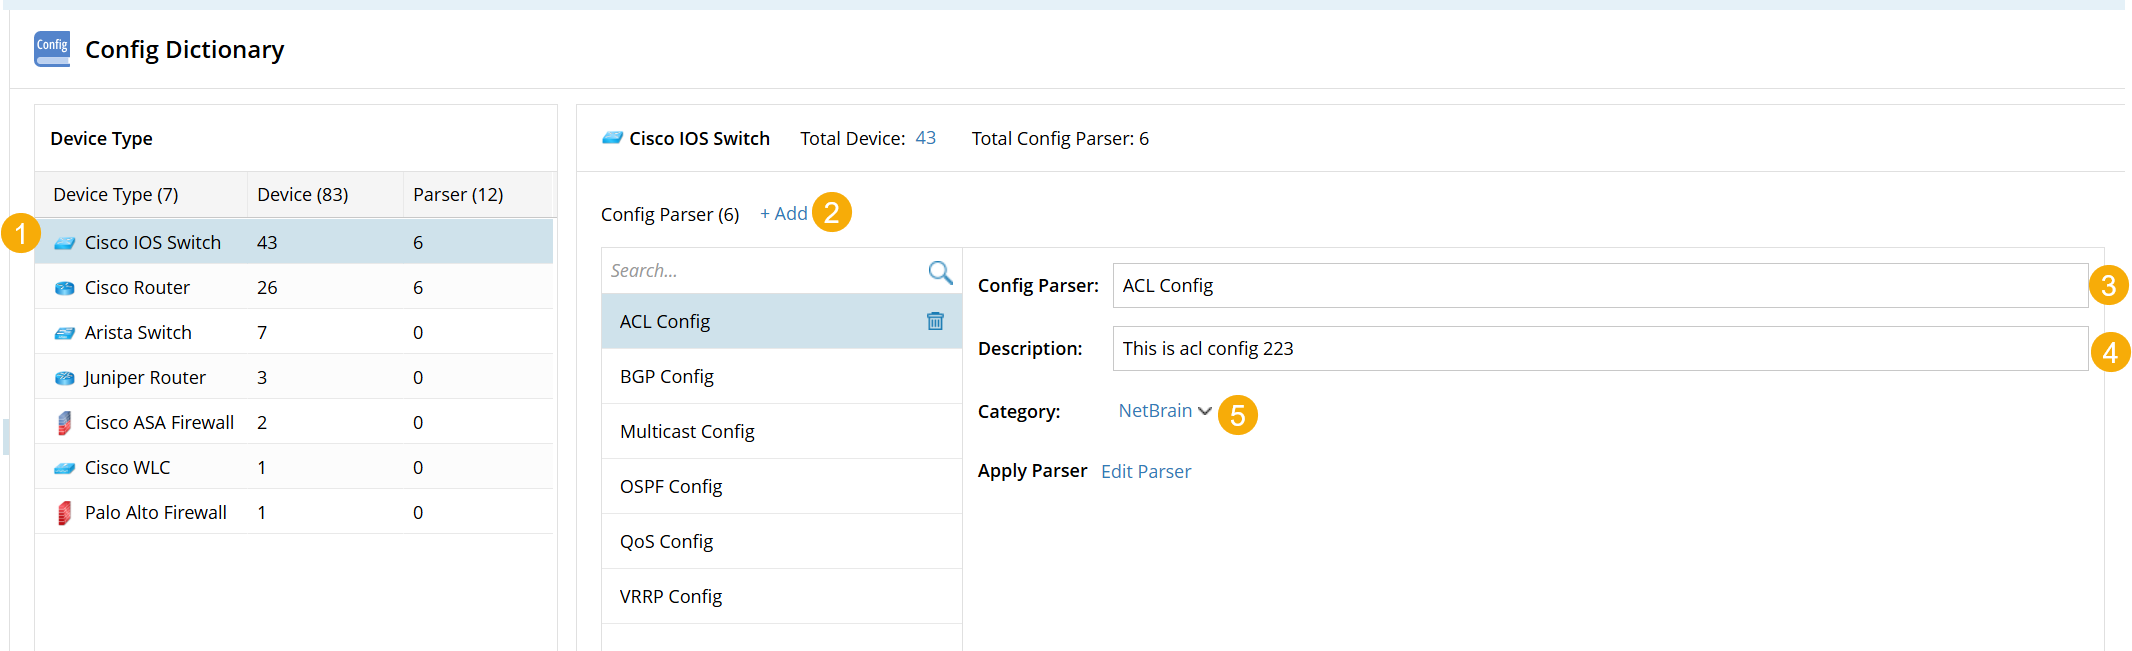Click the Total Device count 43
The height and width of the screenshot is (651, 2132).
[926, 138]
